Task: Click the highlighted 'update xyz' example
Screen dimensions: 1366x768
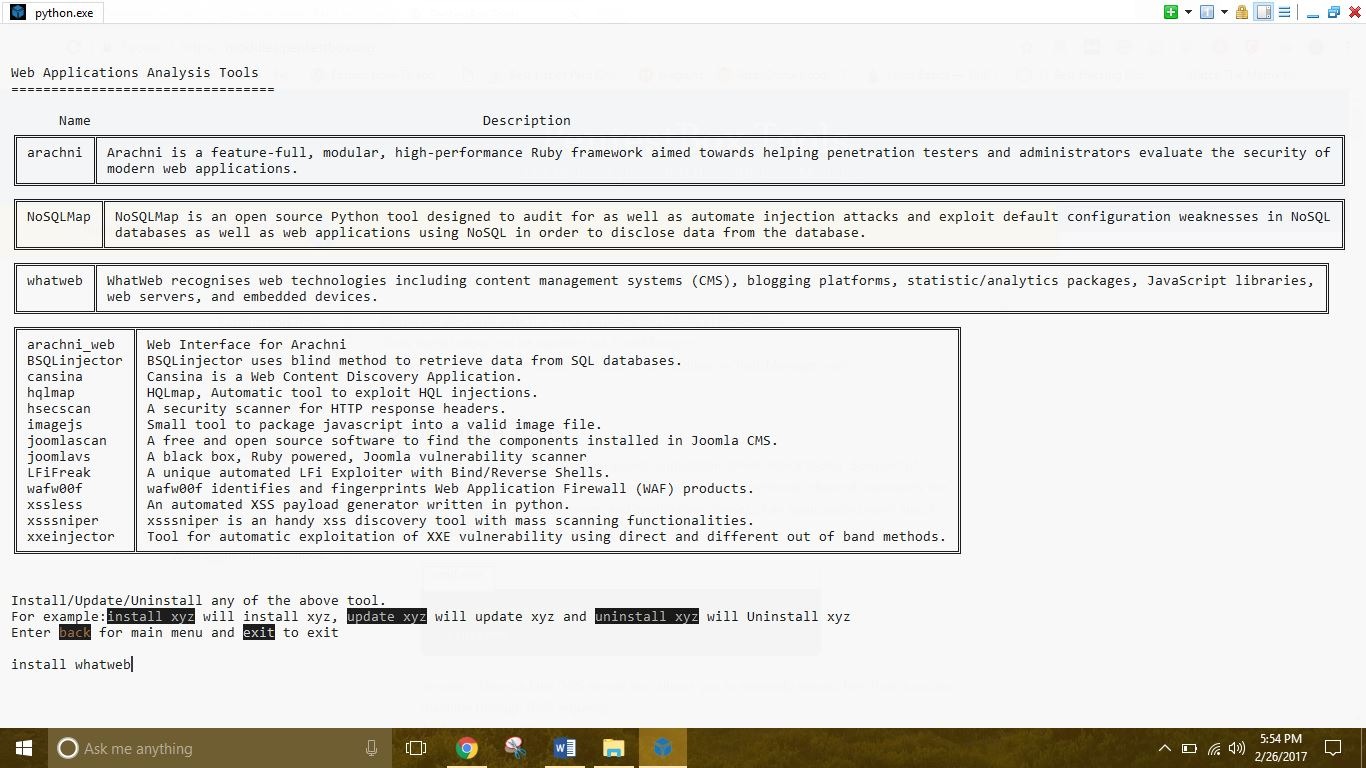Action: tap(387, 616)
